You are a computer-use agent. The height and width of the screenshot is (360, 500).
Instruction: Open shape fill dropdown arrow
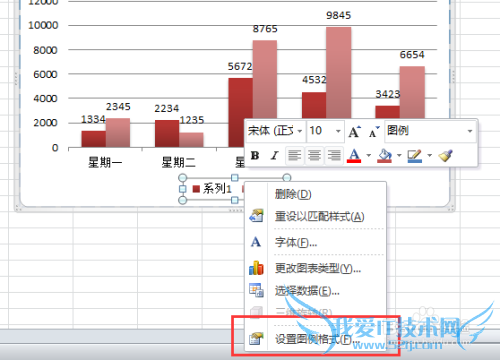tap(399, 155)
